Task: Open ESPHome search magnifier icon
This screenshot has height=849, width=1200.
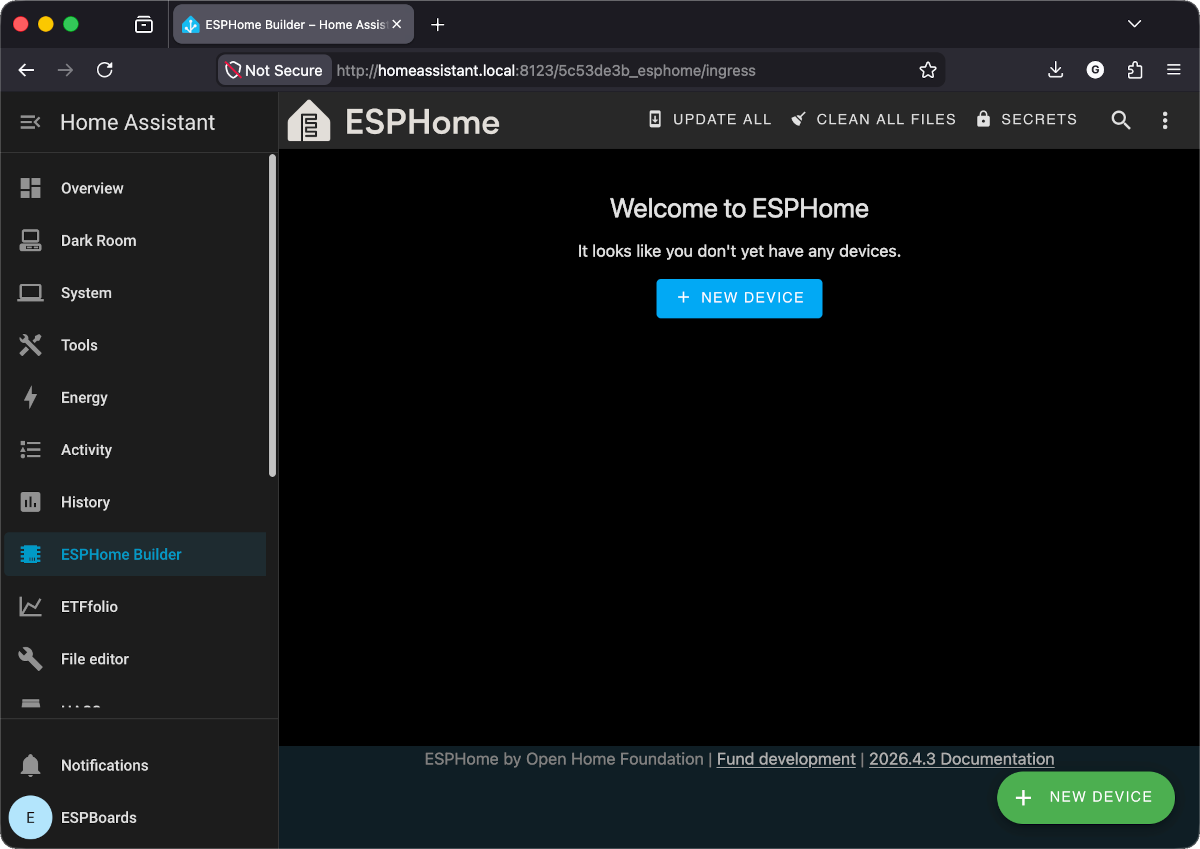Action: point(1121,120)
